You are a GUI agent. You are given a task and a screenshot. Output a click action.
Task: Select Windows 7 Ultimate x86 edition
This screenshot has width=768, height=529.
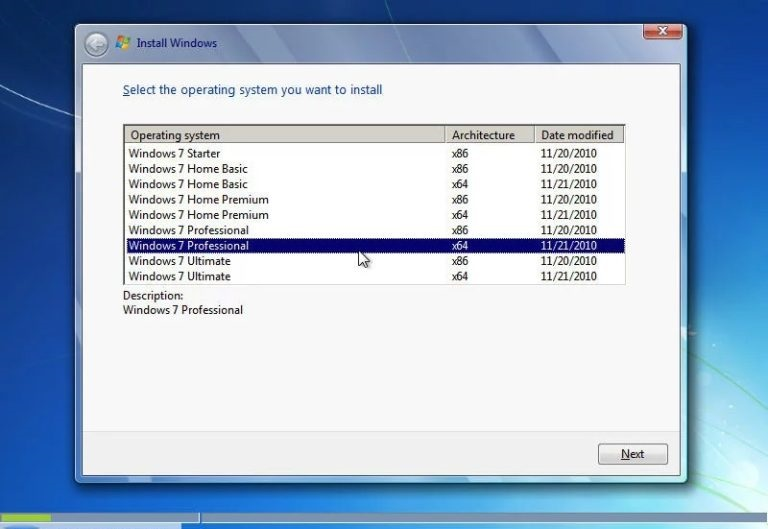pyautogui.click(x=180, y=261)
